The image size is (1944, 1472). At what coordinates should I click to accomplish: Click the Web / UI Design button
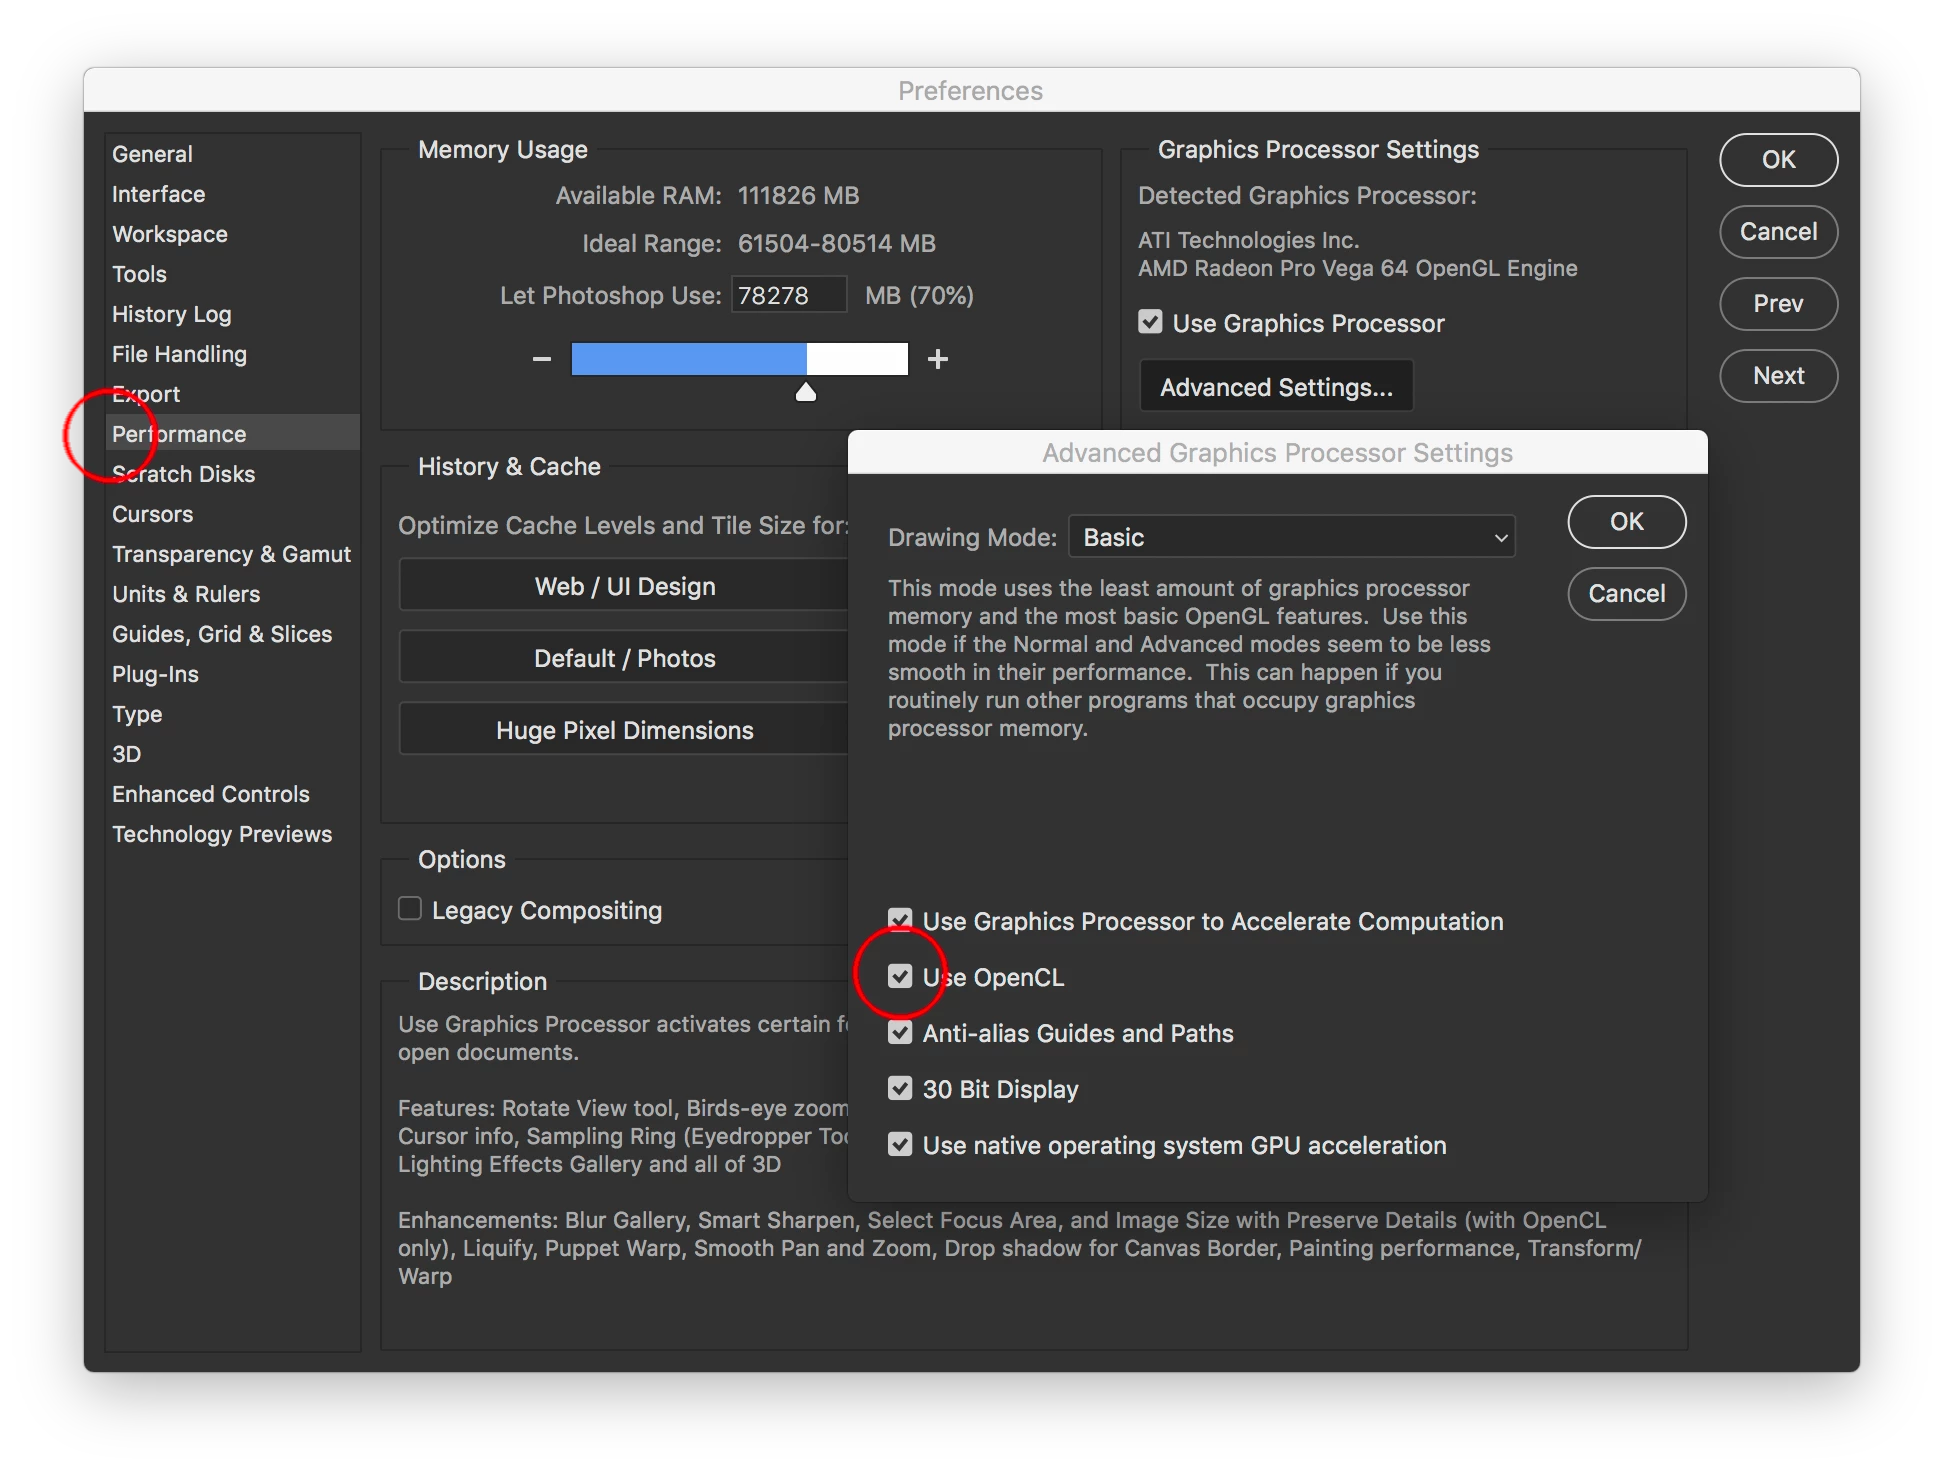625,586
